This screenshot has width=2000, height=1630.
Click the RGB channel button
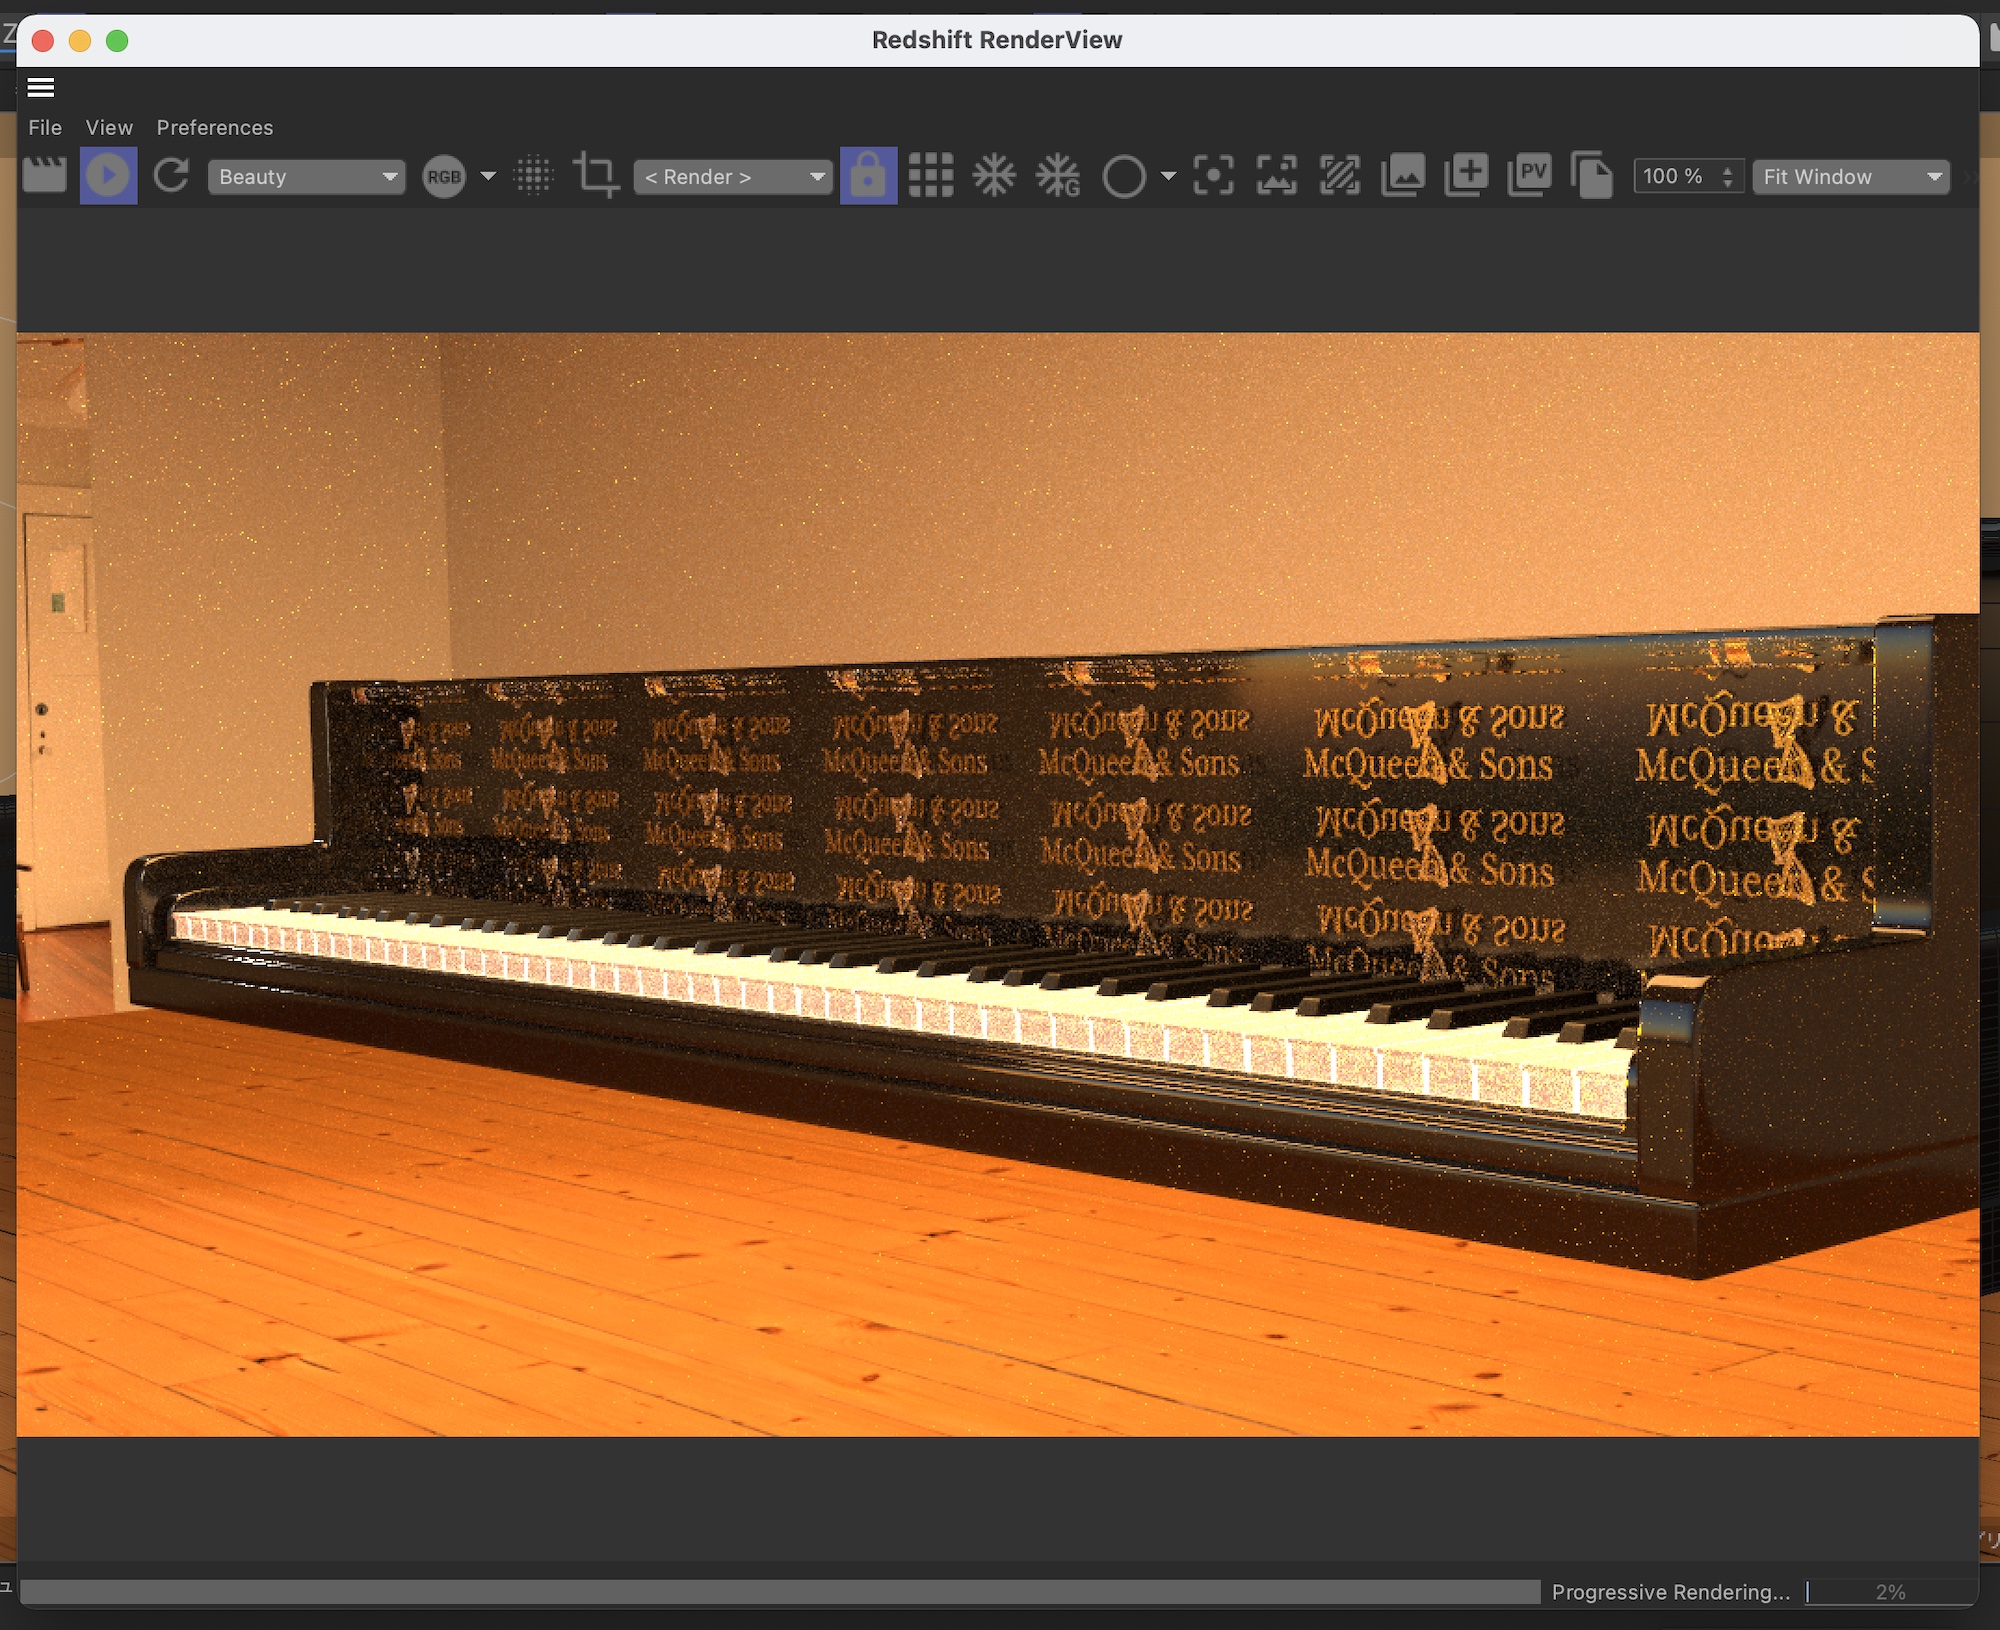tap(444, 177)
